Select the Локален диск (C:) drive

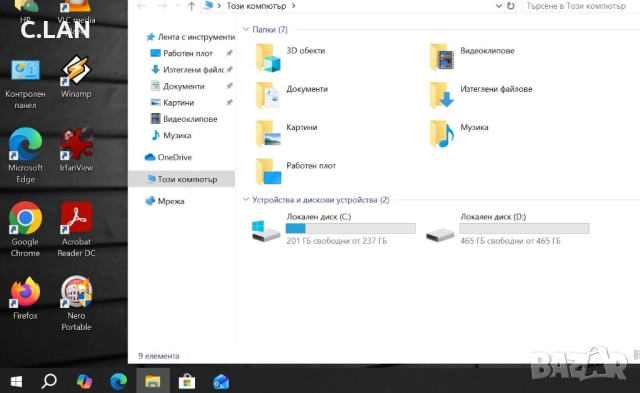coord(333,229)
